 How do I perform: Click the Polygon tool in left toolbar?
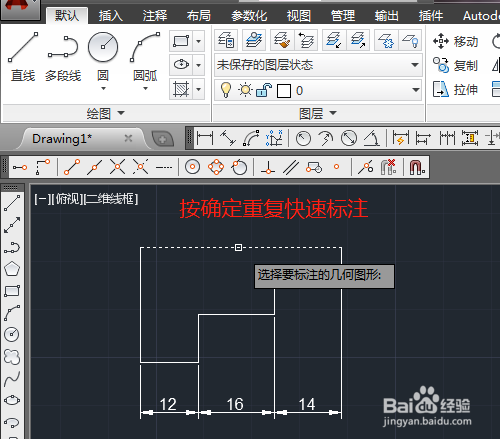click(x=12, y=269)
